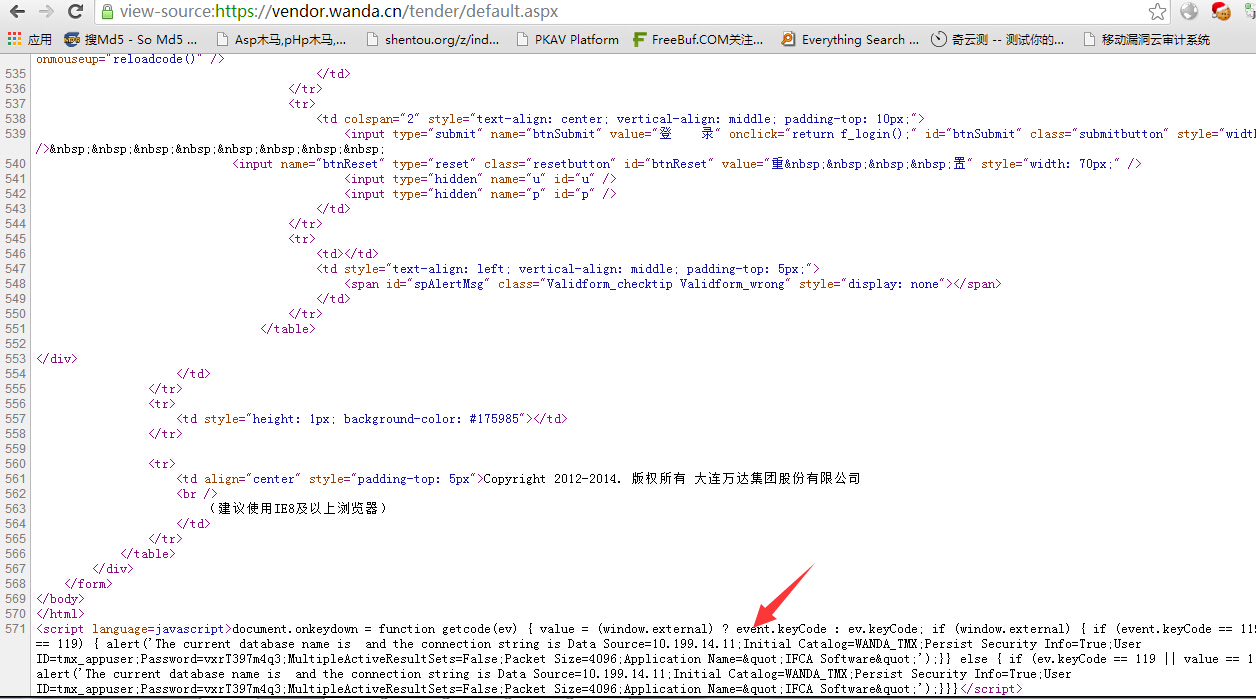
Task: Click the spAlertMsg span line
Action: pos(672,284)
